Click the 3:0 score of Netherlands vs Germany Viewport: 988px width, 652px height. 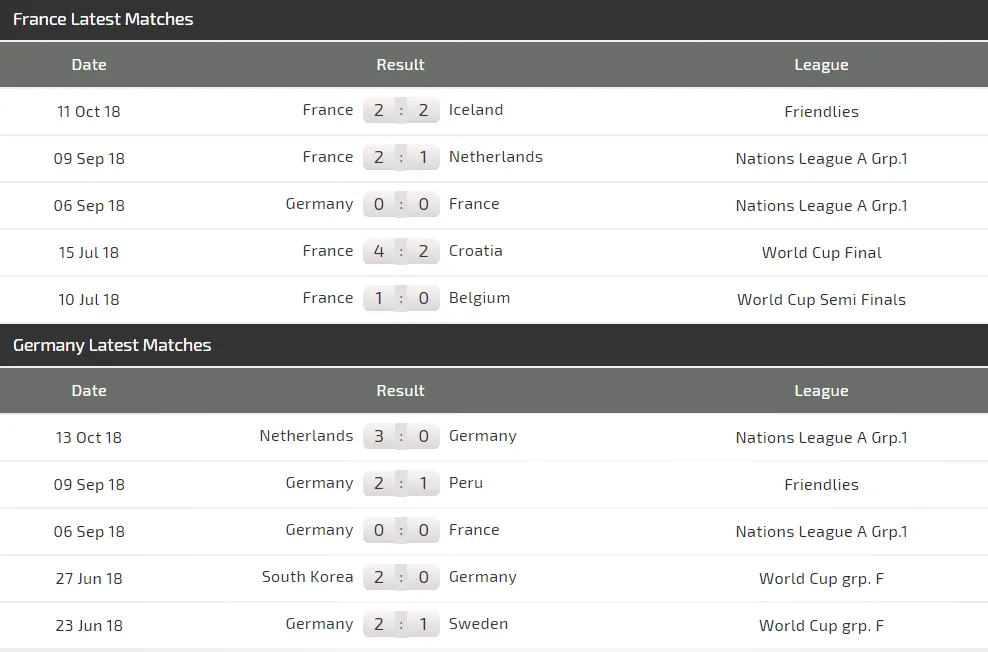click(401, 436)
